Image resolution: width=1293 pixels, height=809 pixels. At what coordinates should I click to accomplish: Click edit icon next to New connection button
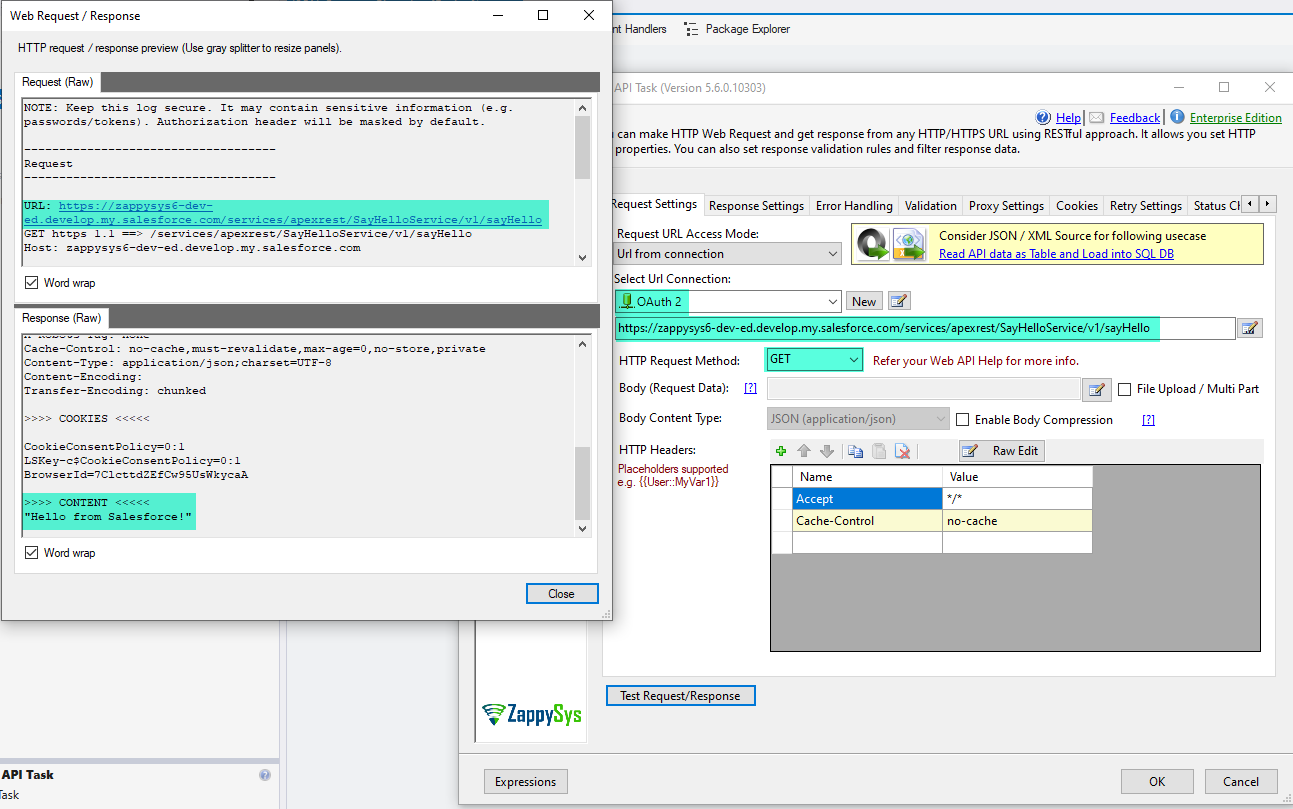pos(899,301)
